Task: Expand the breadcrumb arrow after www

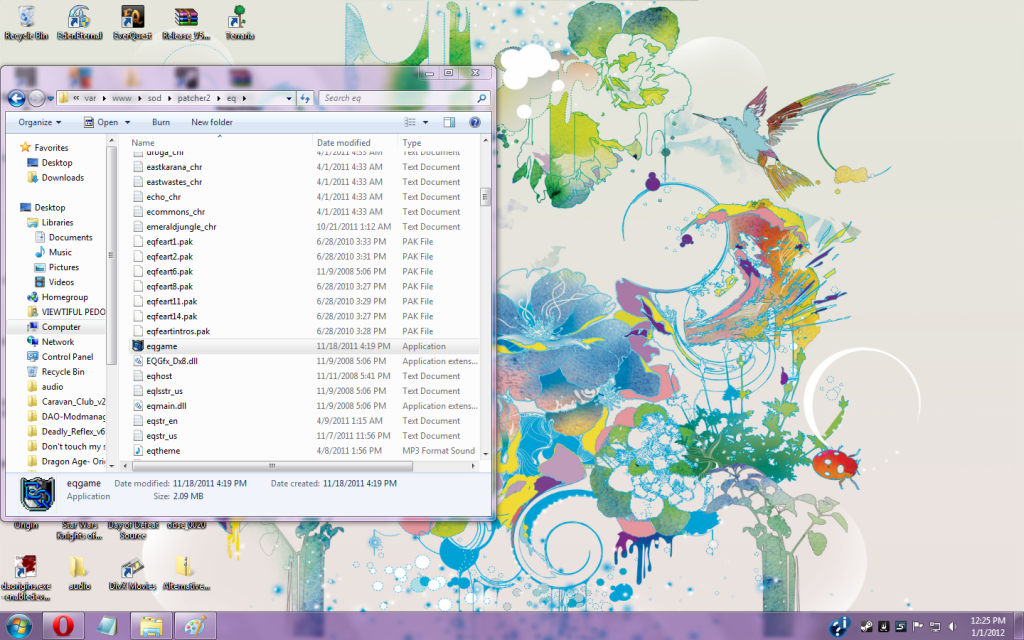Action: pyautogui.click(x=139, y=98)
